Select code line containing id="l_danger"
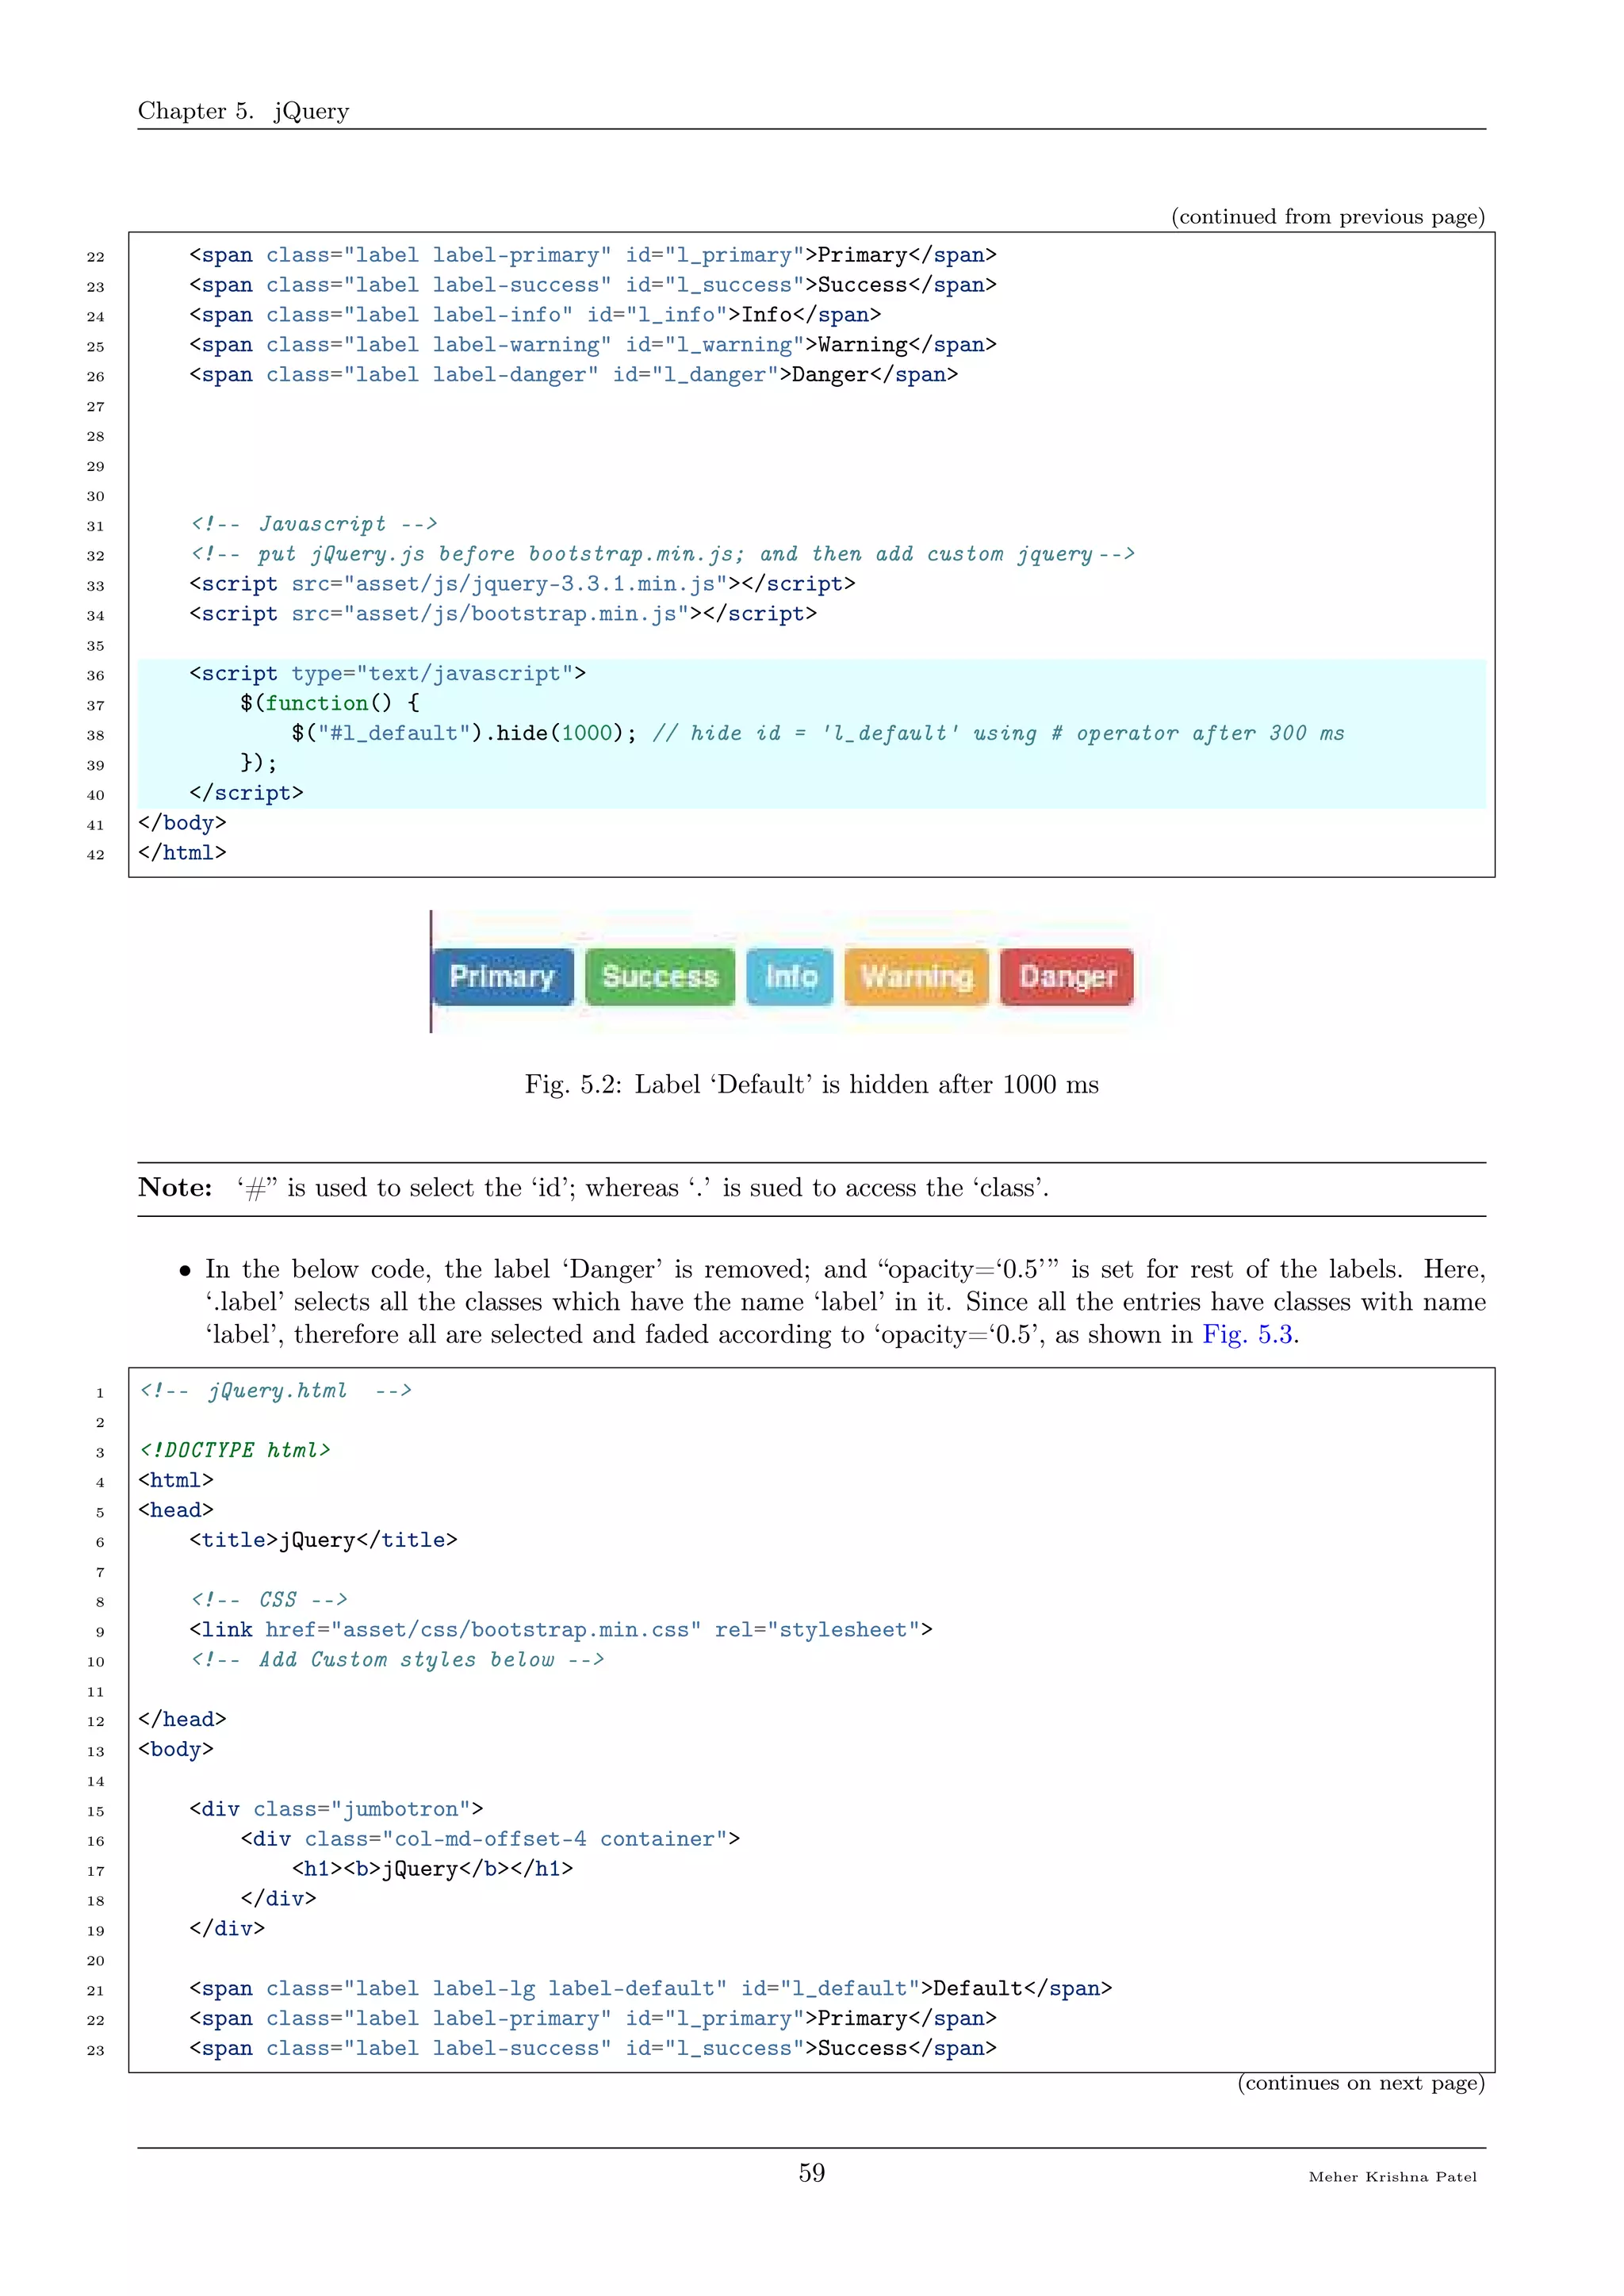The height and width of the screenshot is (2296, 1624). (574, 375)
